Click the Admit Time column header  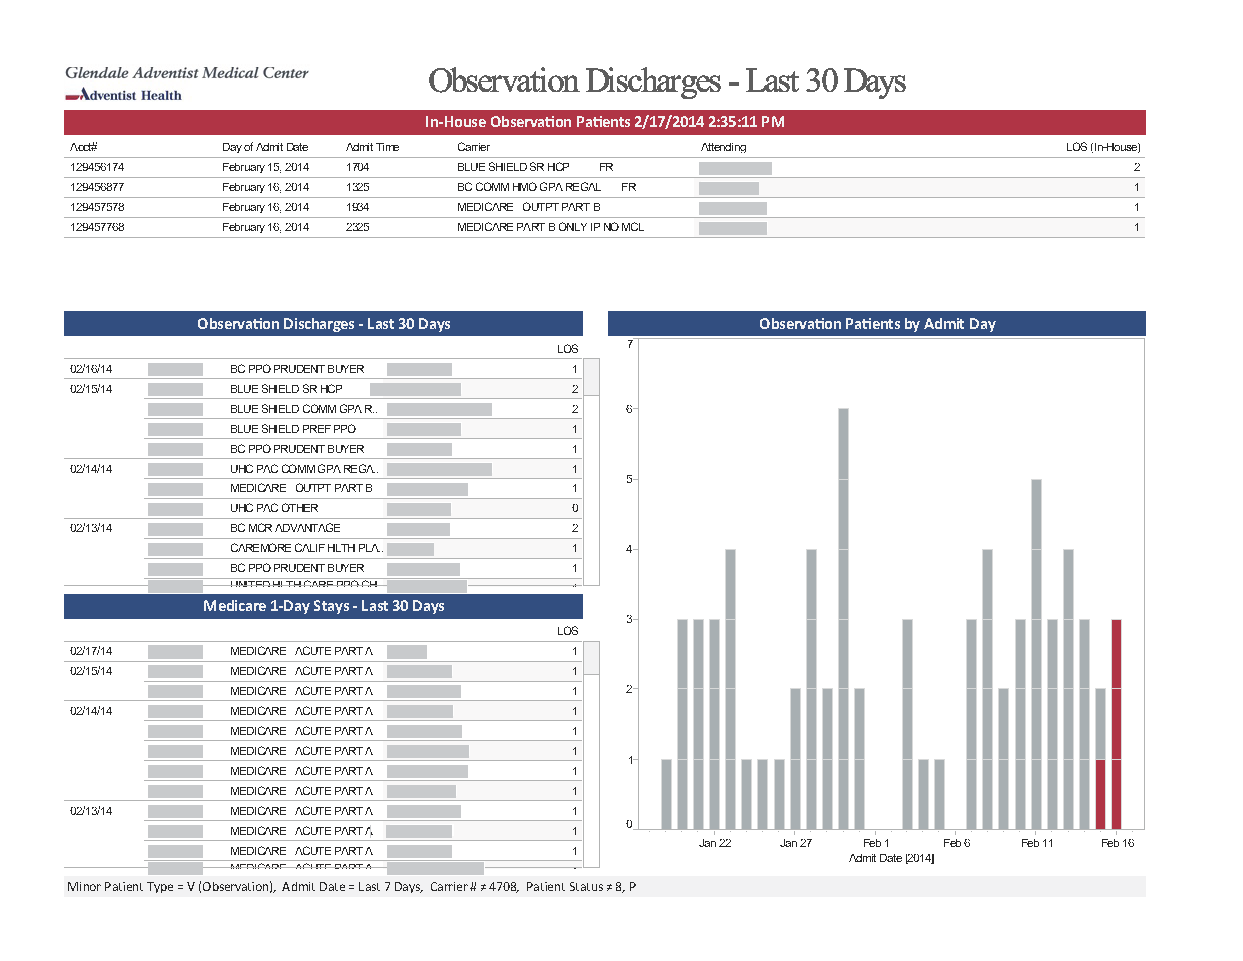pos(372,147)
